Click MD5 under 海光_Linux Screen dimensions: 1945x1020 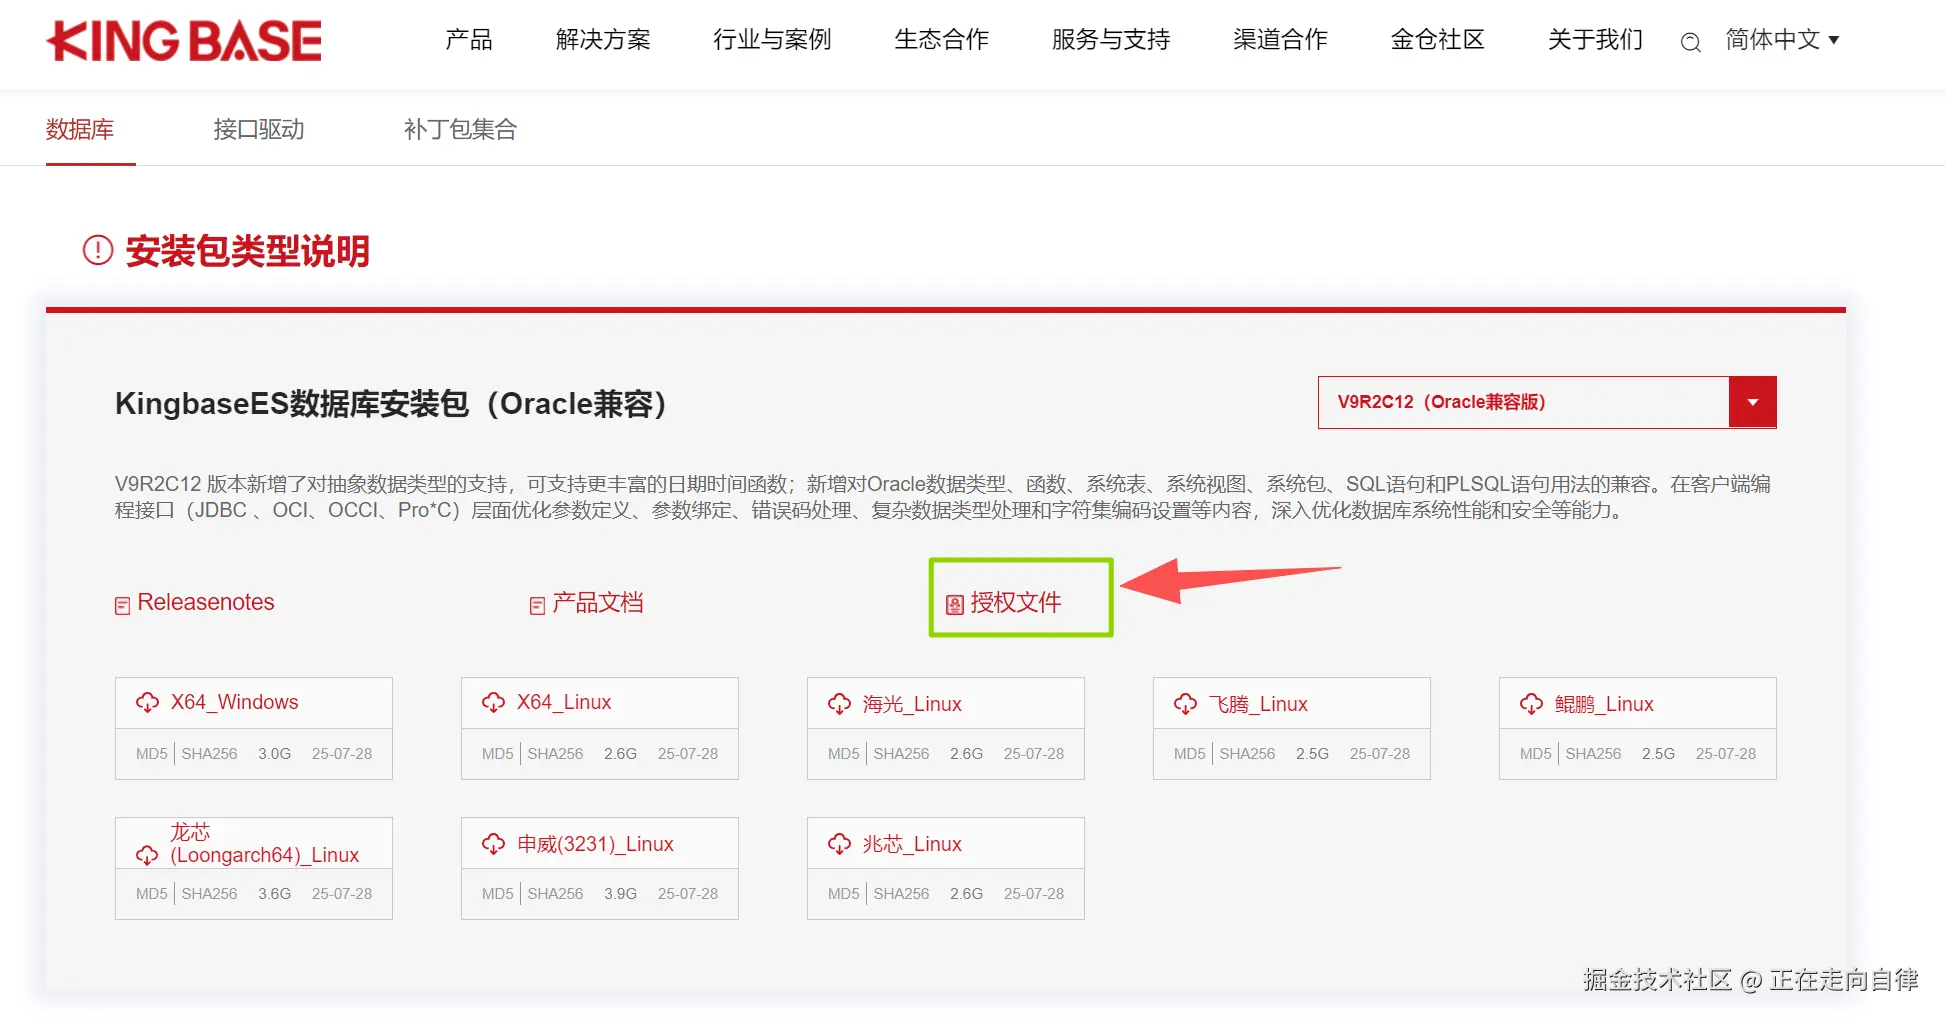[844, 754]
